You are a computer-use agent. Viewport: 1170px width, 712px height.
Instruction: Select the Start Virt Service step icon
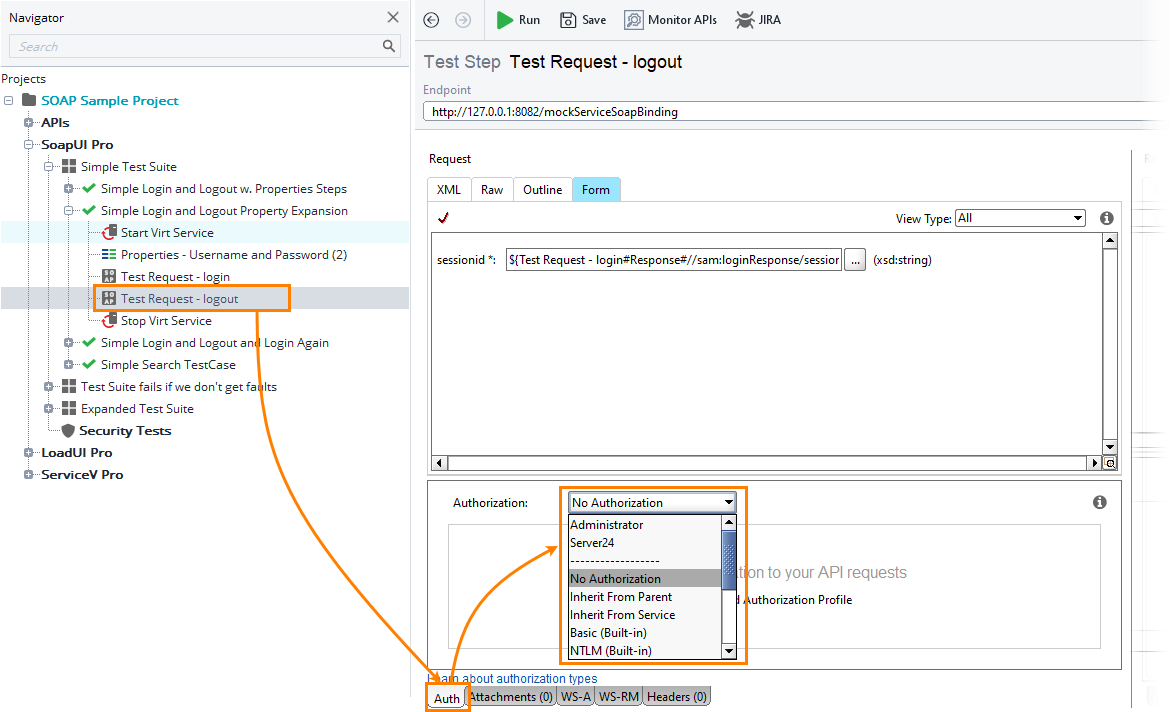click(109, 232)
